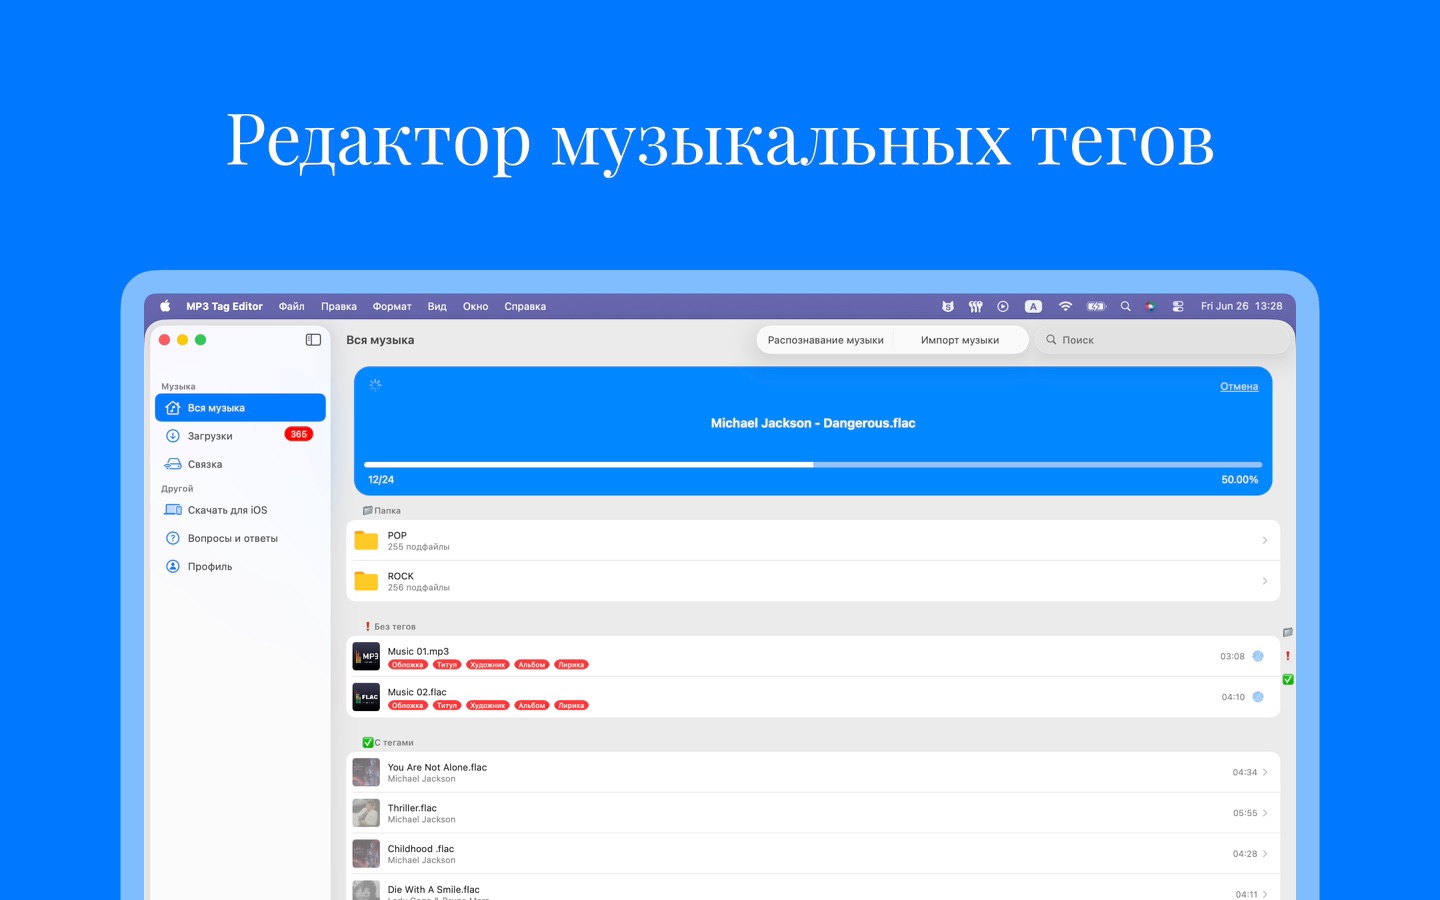This screenshot has width=1440, height=900.
Task: Click the Титул tag on Music 01.mp3
Action: point(447,665)
